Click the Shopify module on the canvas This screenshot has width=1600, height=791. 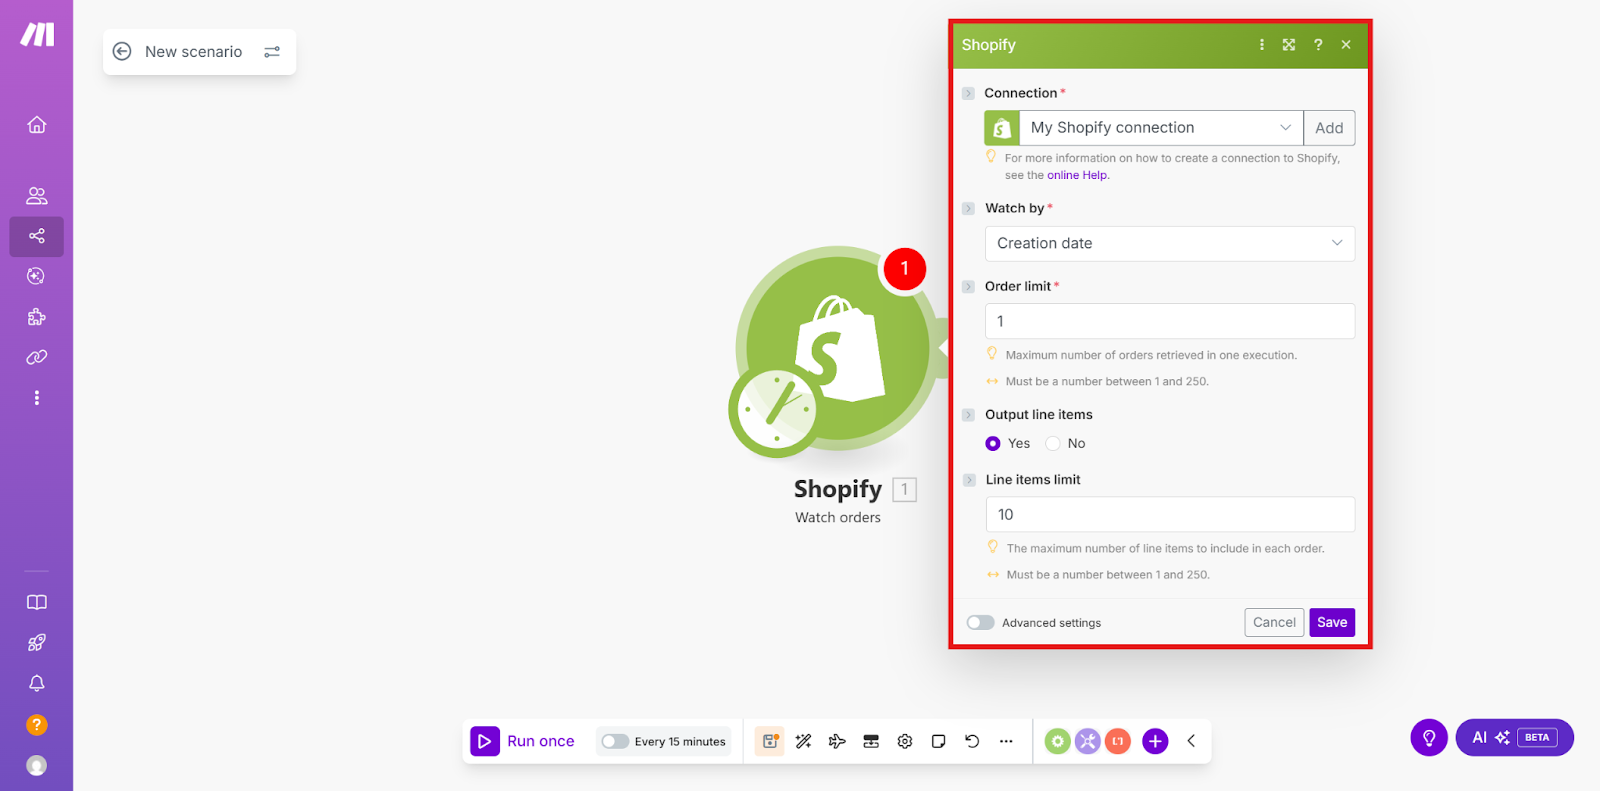coord(838,348)
